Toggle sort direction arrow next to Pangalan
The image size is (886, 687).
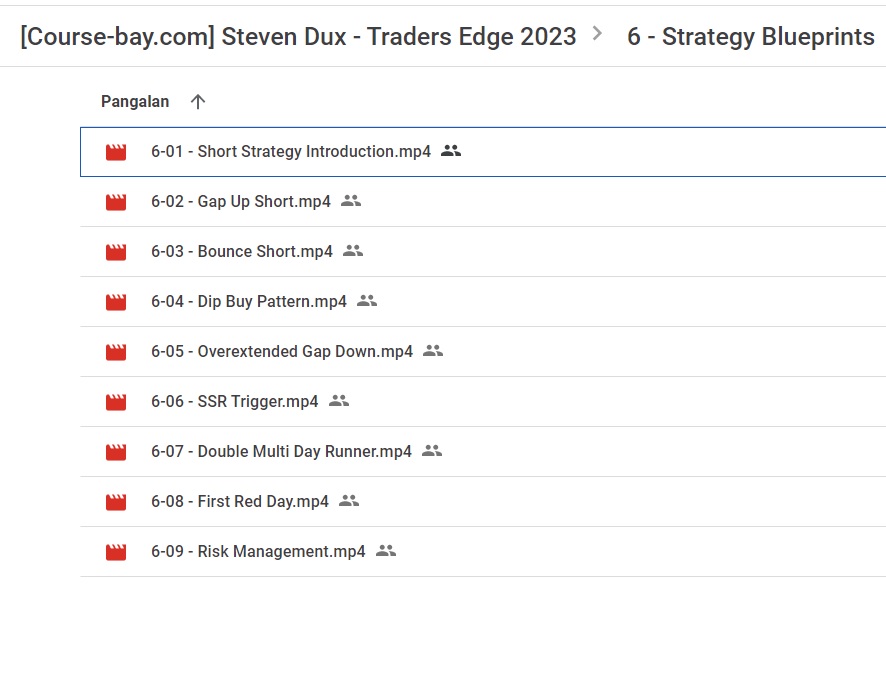[198, 102]
